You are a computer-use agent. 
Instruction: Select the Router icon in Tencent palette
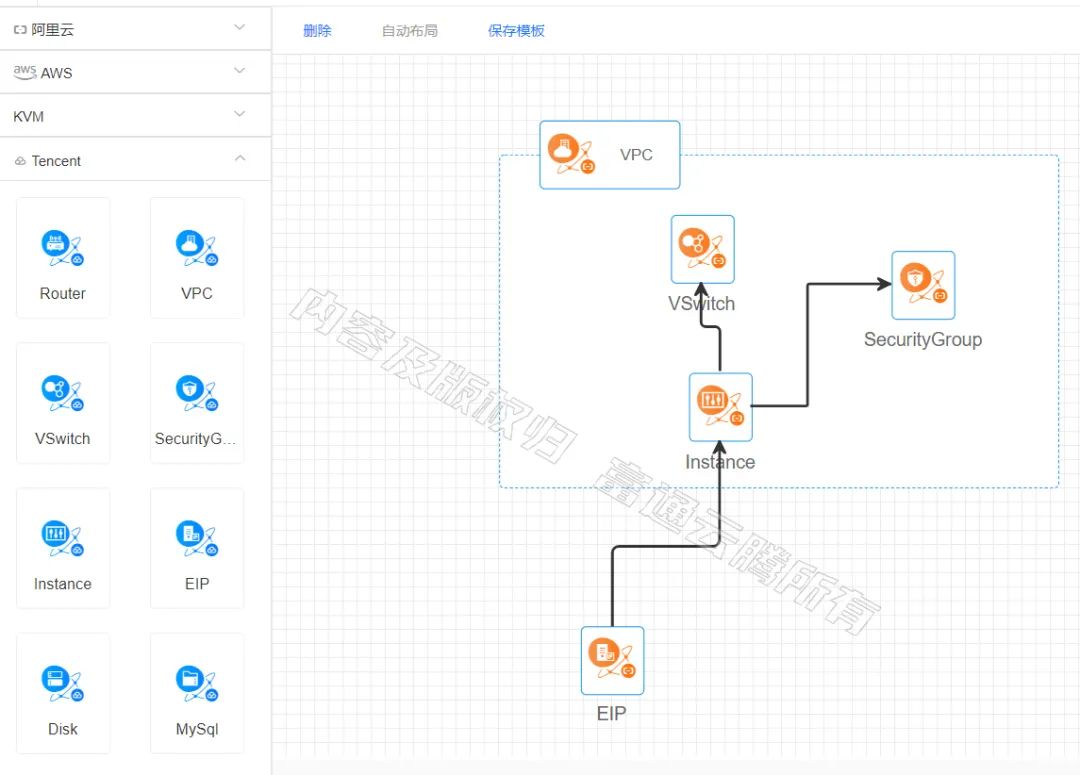click(62, 248)
